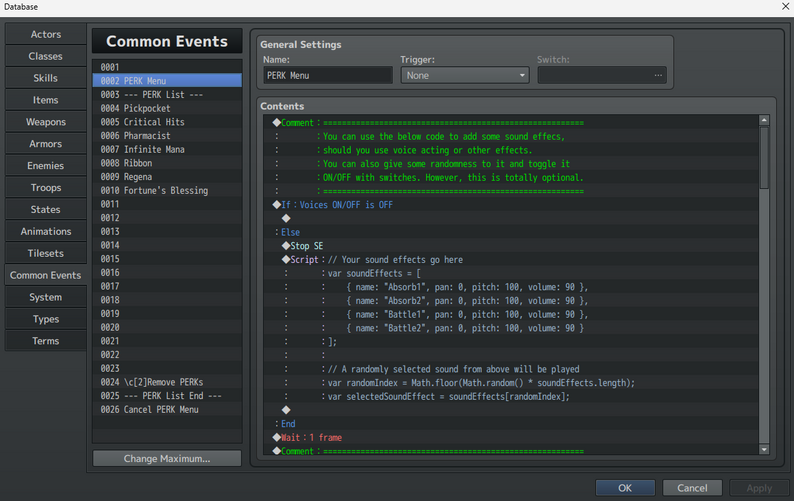This screenshot has width=794, height=501.
Task: Open the Animations tab
Action: 46,231
